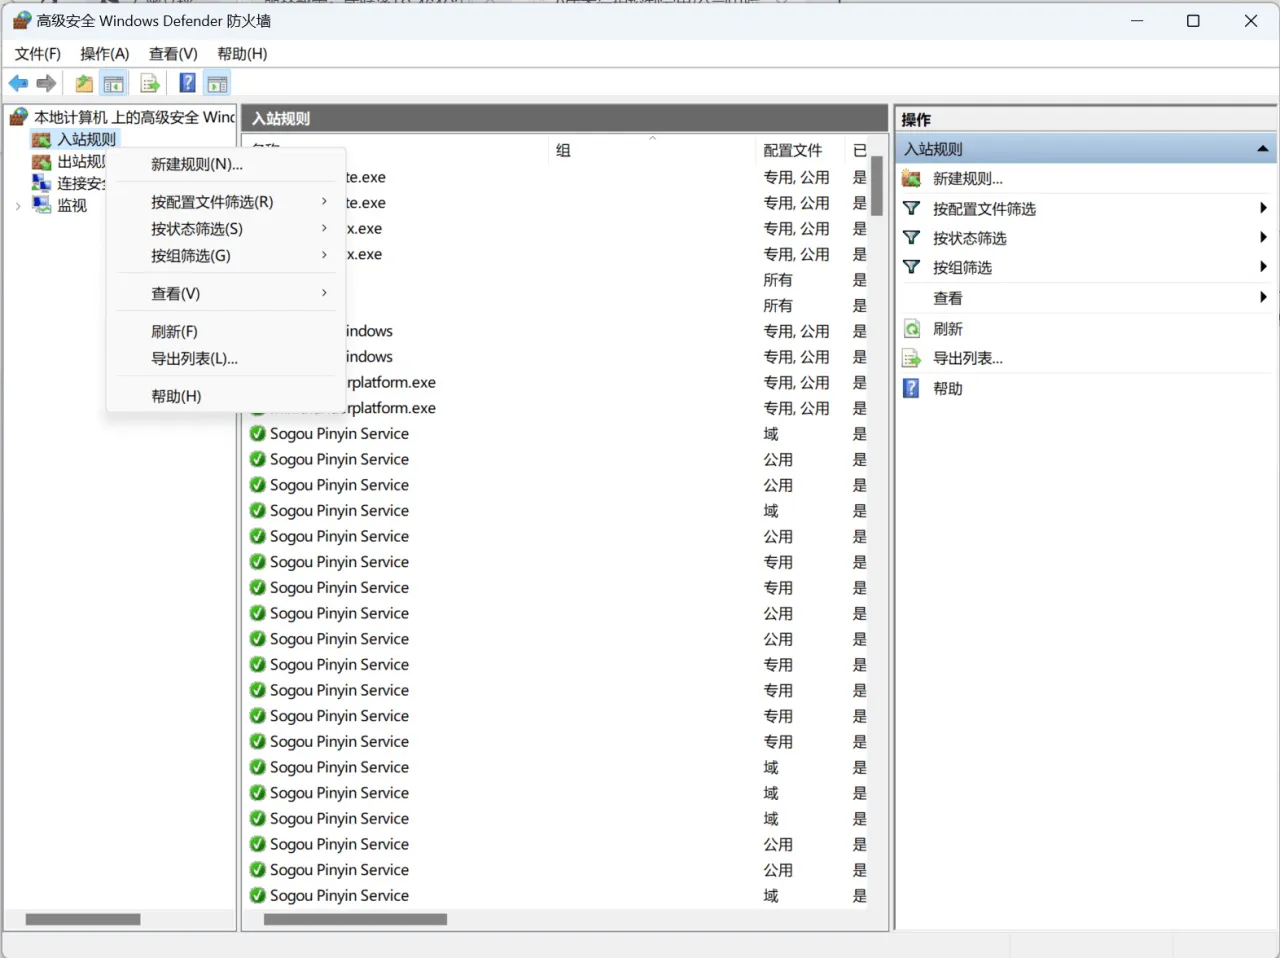The width and height of the screenshot is (1280, 958).
Task: Collapse the 入站规则 actions section header arrow
Action: pos(1263,149)
